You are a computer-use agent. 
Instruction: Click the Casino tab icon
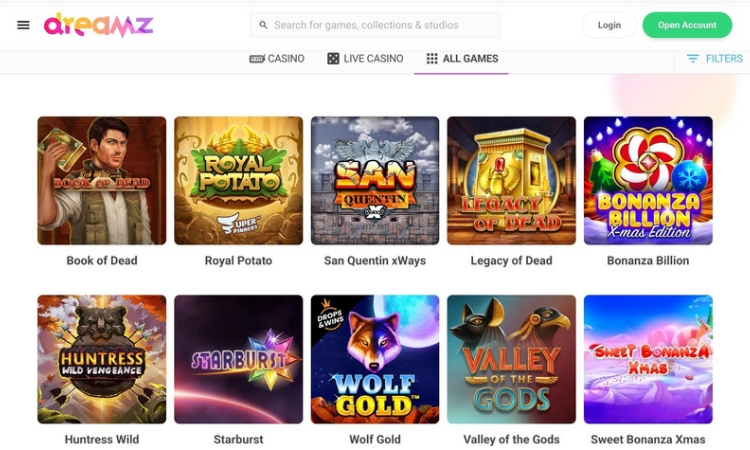(x=257, y=59)
